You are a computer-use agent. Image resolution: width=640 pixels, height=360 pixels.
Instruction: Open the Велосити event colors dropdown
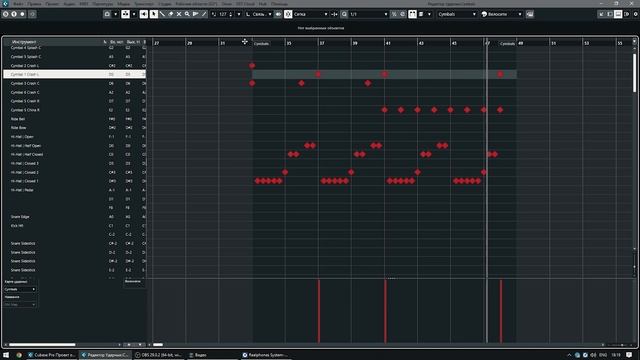[502, 14]
